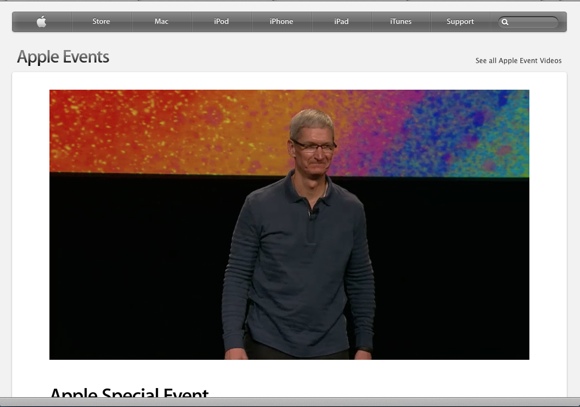This screenshot has width=580, height=407.
Task: Go to the Mac page
Action: 161,21
